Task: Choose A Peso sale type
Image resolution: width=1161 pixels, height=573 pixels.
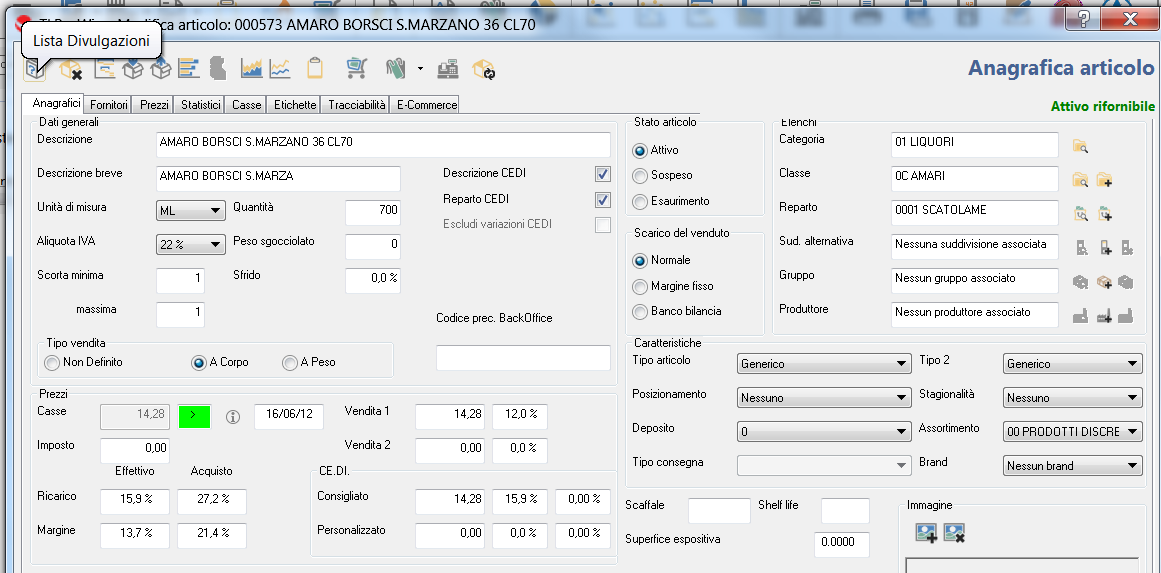Action: tap(290, 362)
